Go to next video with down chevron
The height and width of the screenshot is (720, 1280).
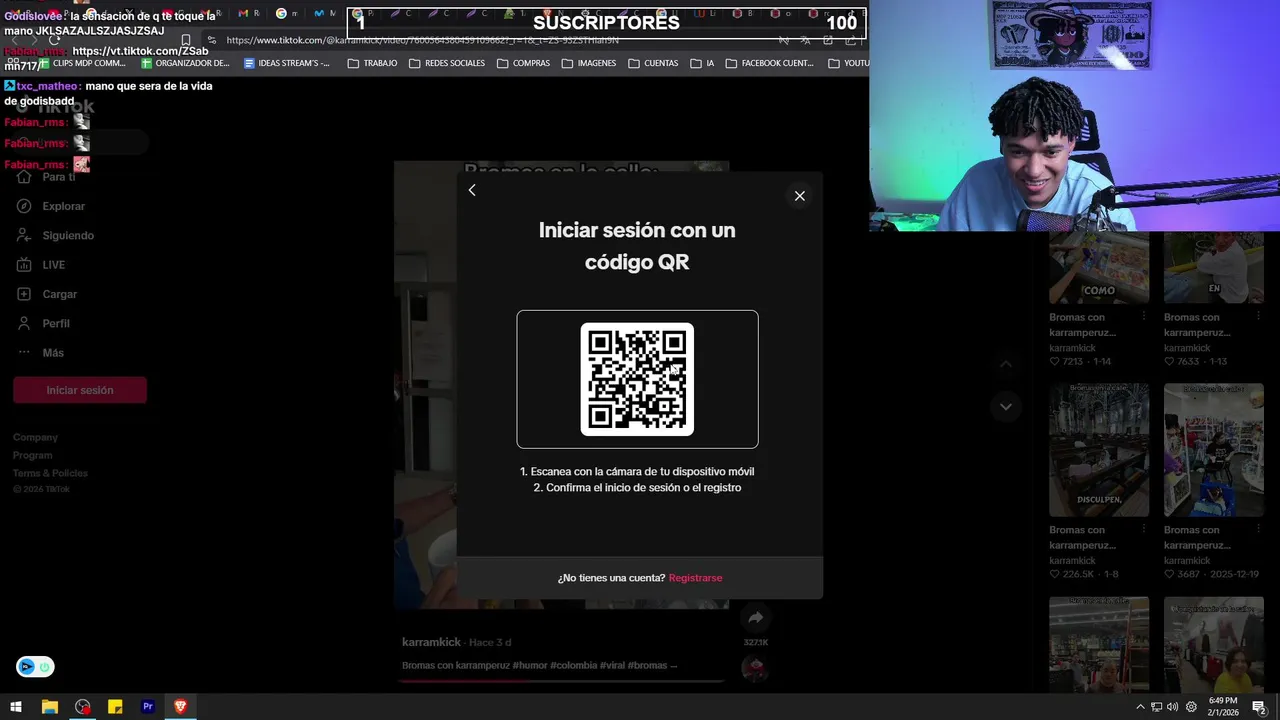[1006, 406]
